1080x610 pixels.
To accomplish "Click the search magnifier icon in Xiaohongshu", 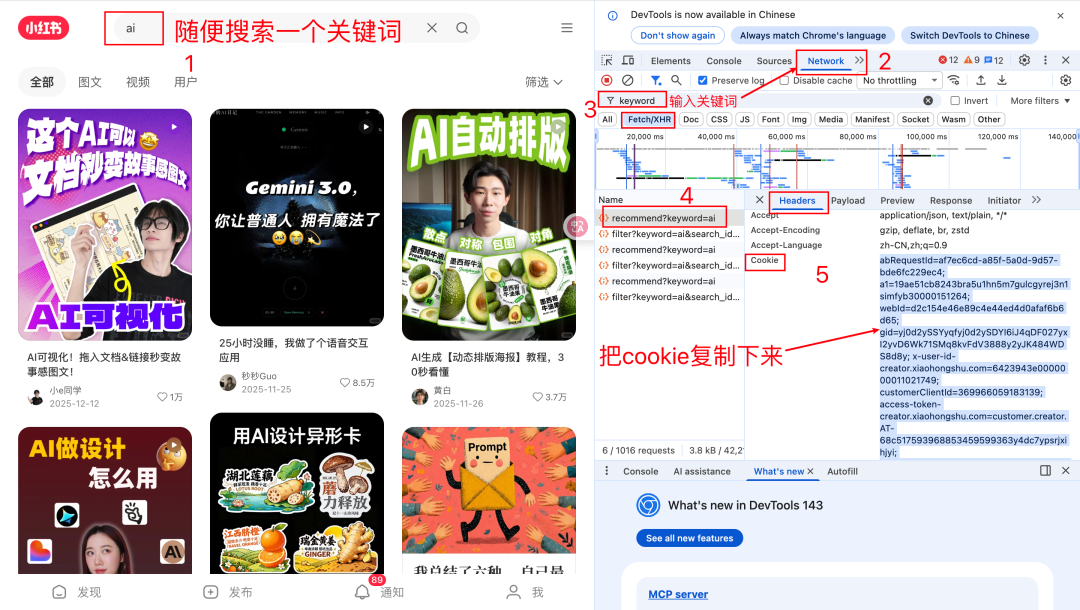I will tap(462, 28).
